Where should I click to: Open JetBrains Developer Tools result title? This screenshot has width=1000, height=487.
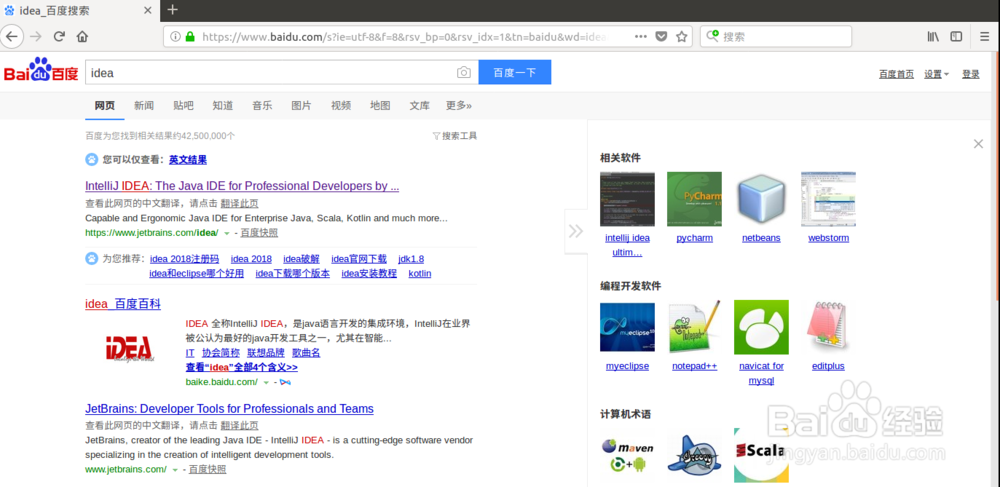pos(230,409)
